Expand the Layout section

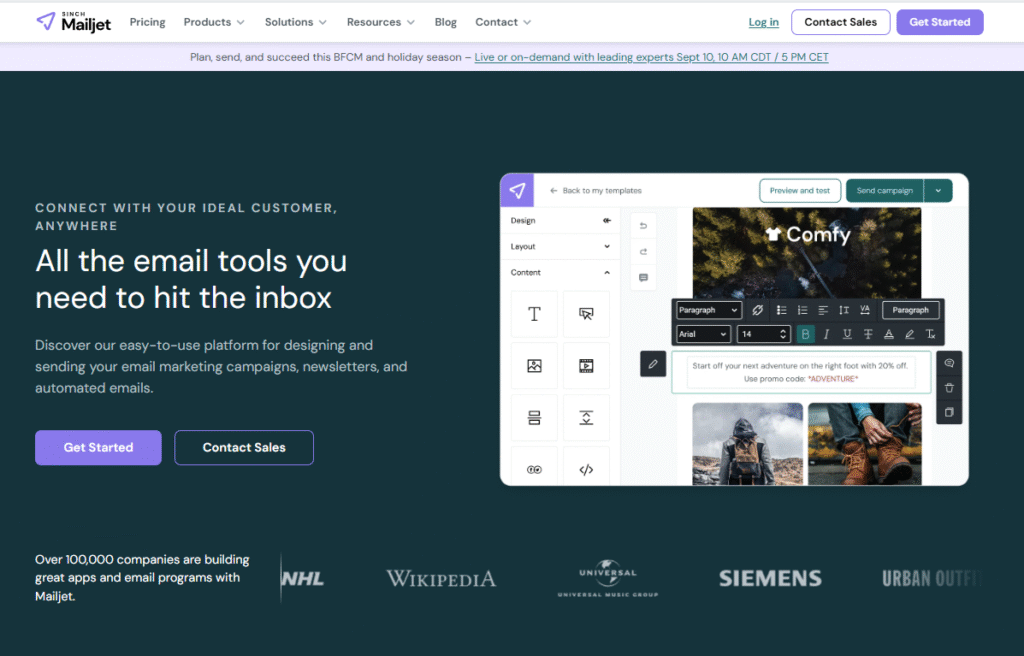click(560, 246)
